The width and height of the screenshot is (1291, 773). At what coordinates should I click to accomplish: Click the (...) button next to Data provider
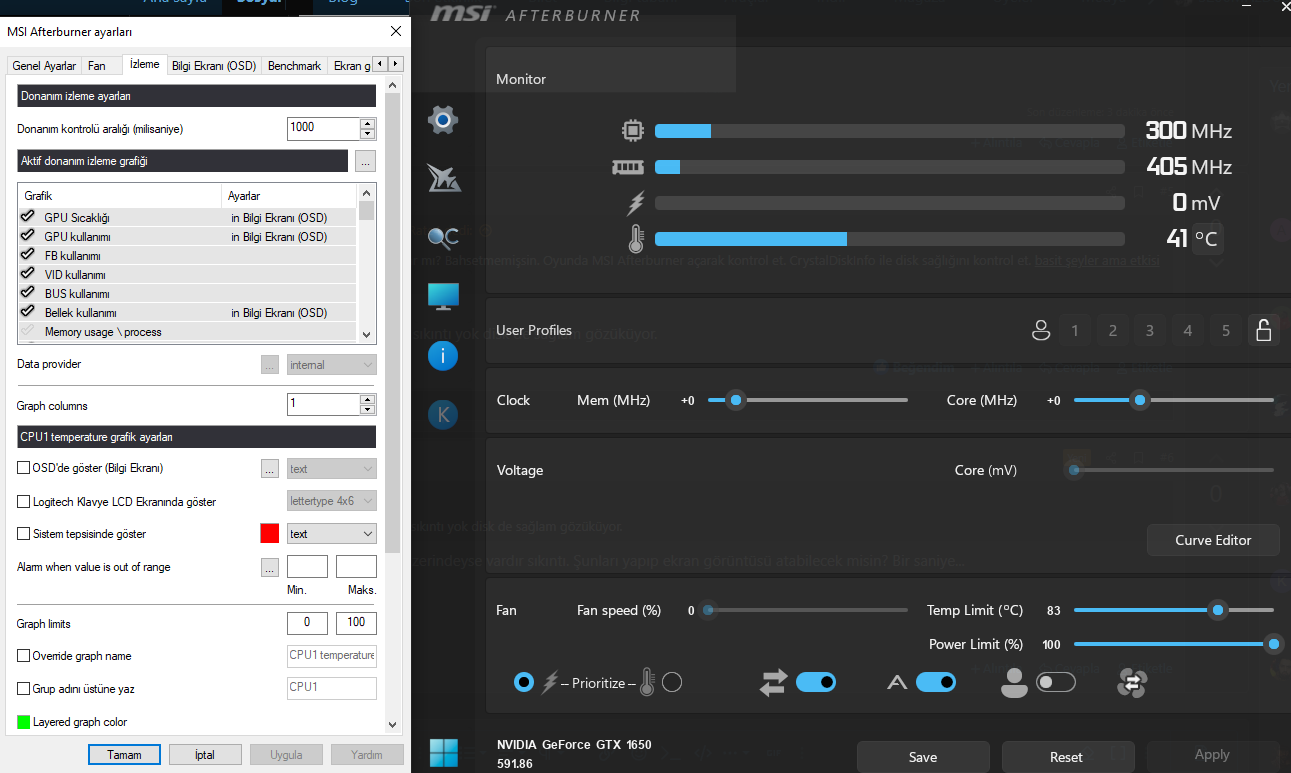pos(269,365)
